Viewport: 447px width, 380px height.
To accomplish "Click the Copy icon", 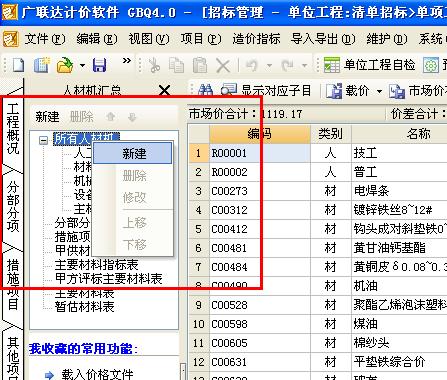I will point(176,65).
